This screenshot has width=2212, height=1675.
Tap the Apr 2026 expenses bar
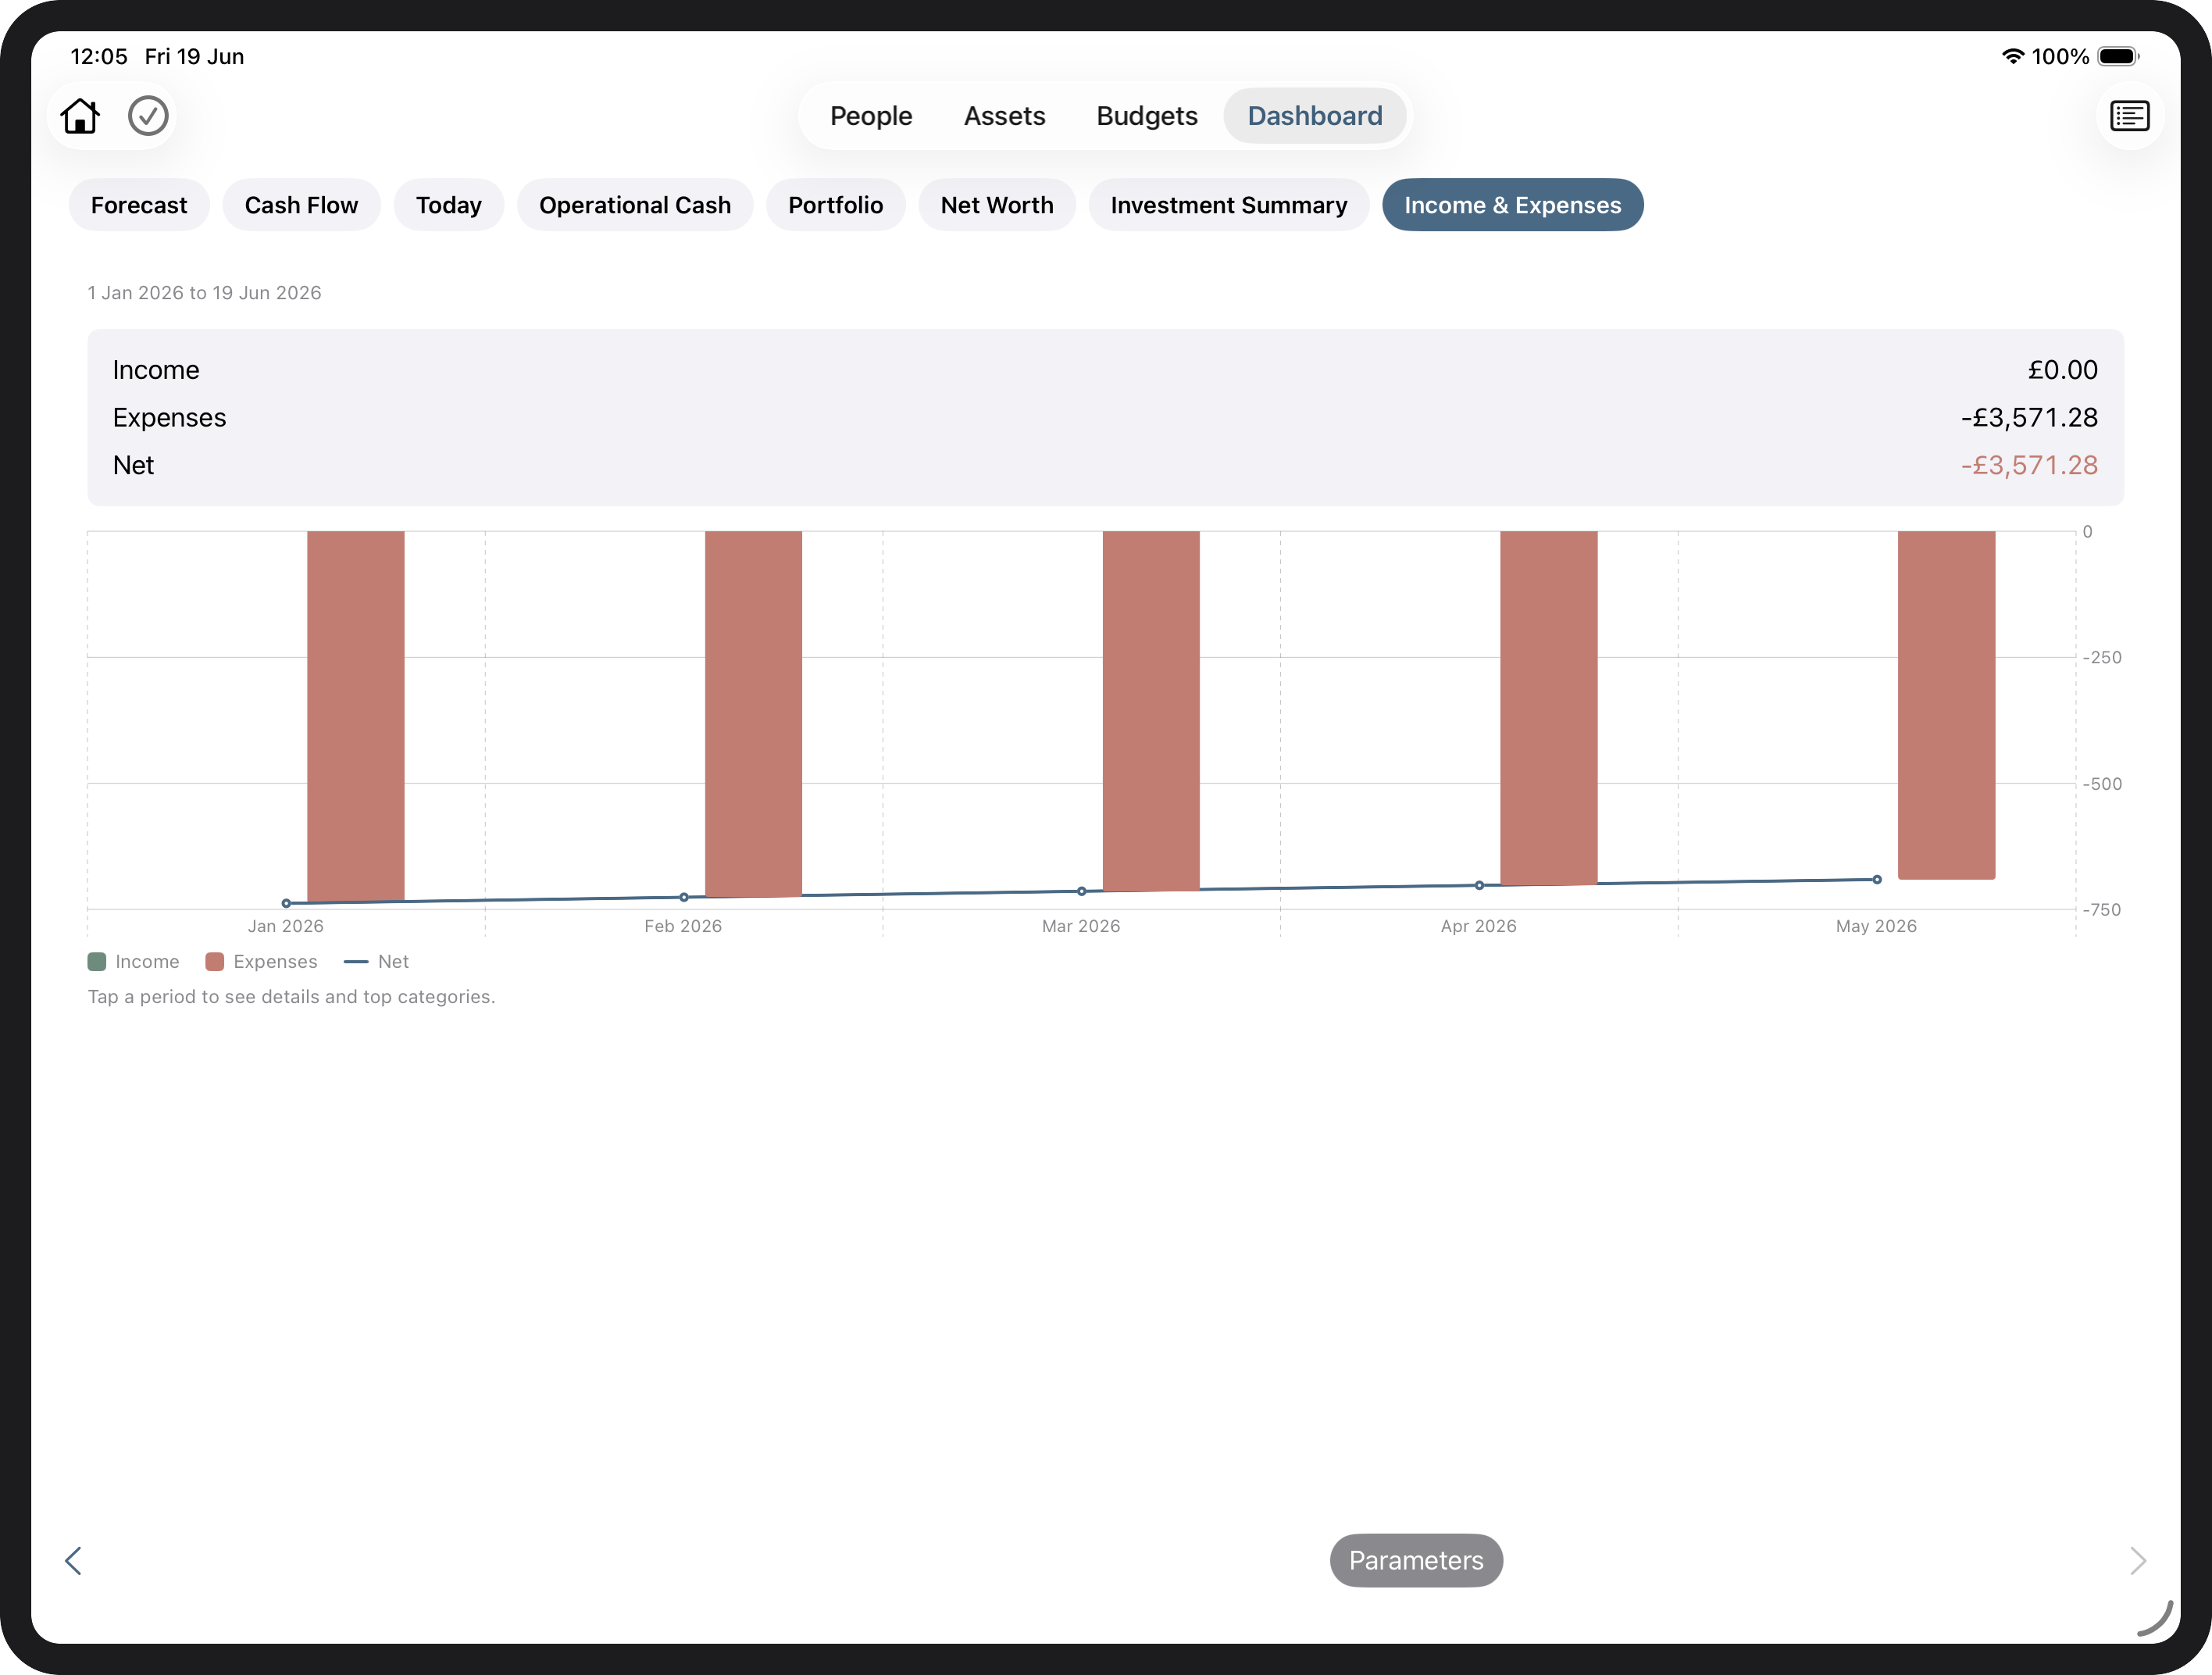tap(1548, 707)
